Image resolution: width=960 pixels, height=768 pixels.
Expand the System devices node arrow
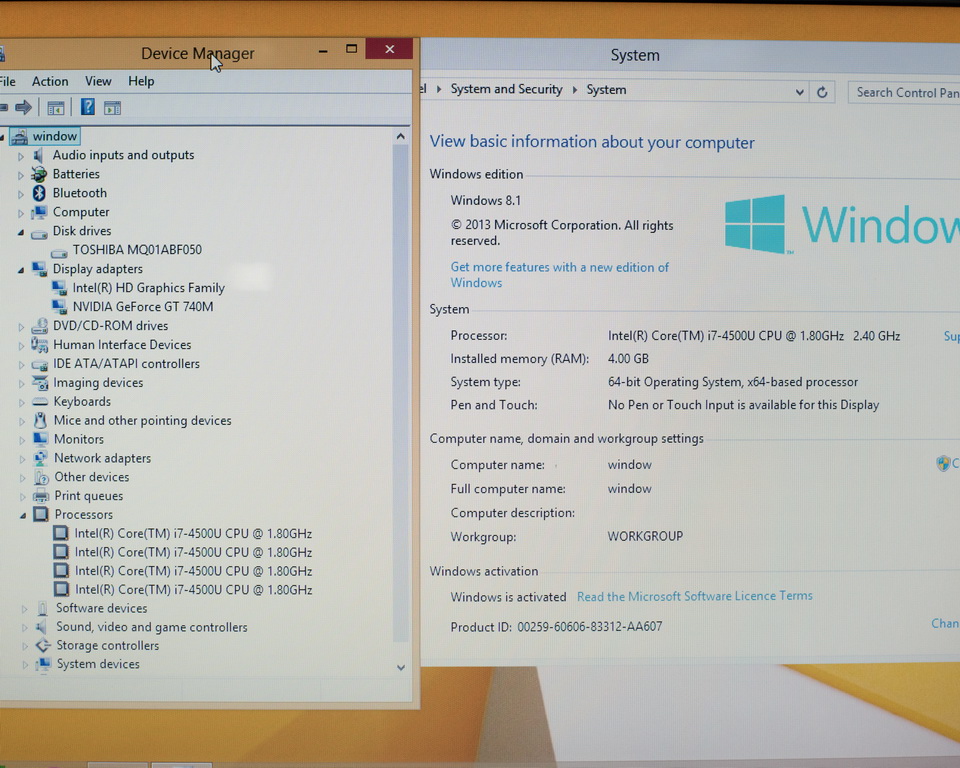pos(24,665)
